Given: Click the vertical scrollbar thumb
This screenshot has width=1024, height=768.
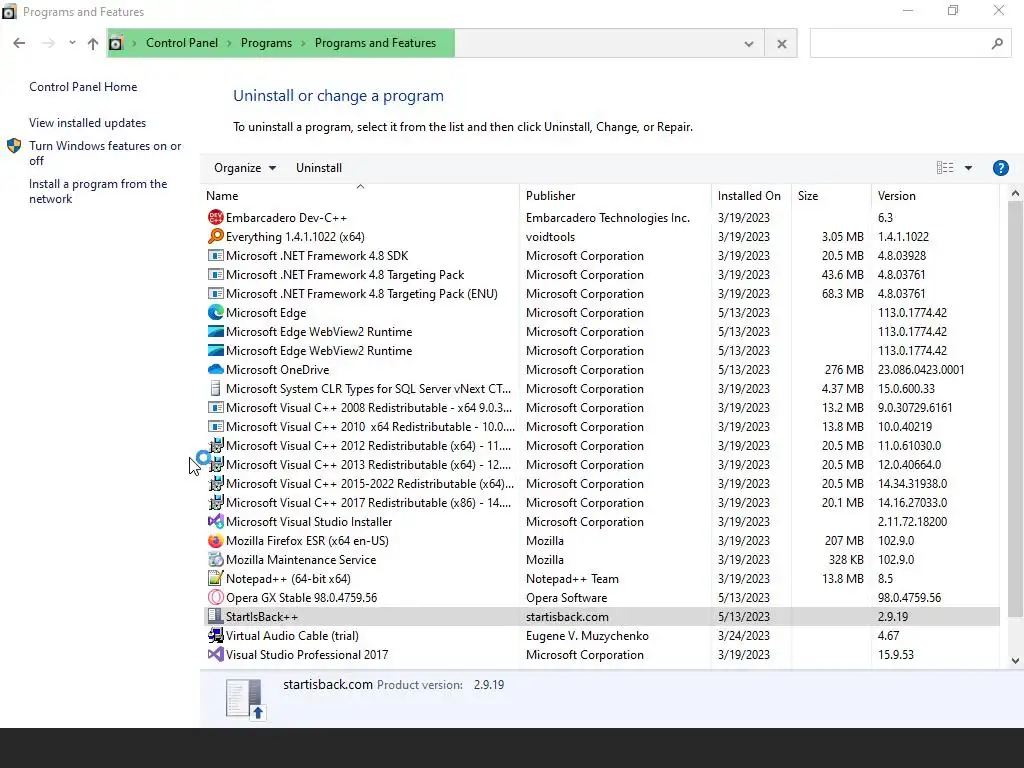Looking at the screenshot, I should point(1015,409).
